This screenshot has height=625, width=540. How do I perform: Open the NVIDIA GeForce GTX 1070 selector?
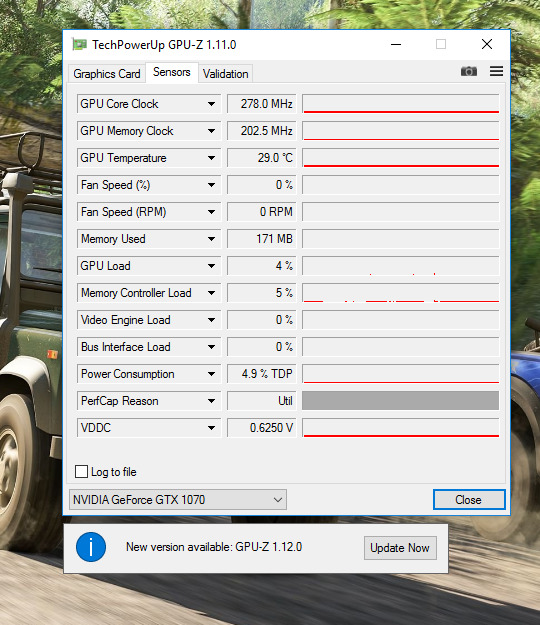[x=178, y=500]
